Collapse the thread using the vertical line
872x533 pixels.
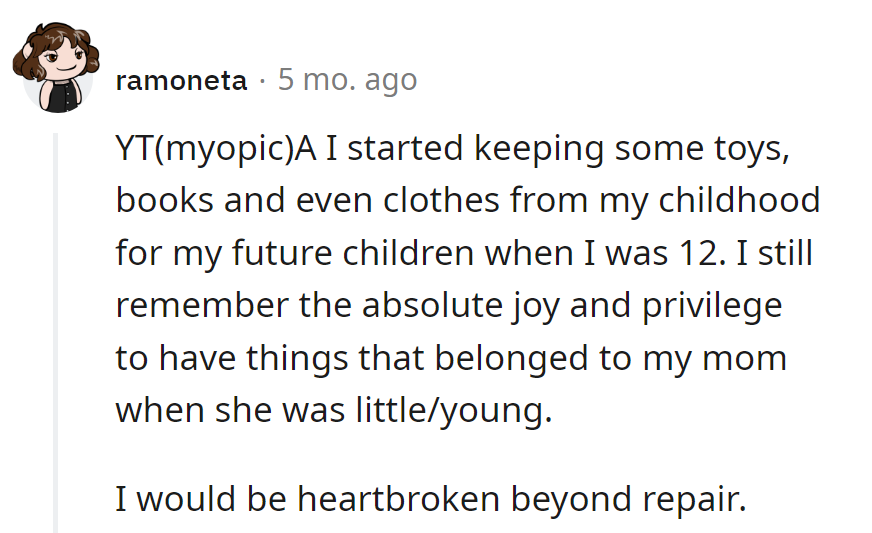(56, 332)
